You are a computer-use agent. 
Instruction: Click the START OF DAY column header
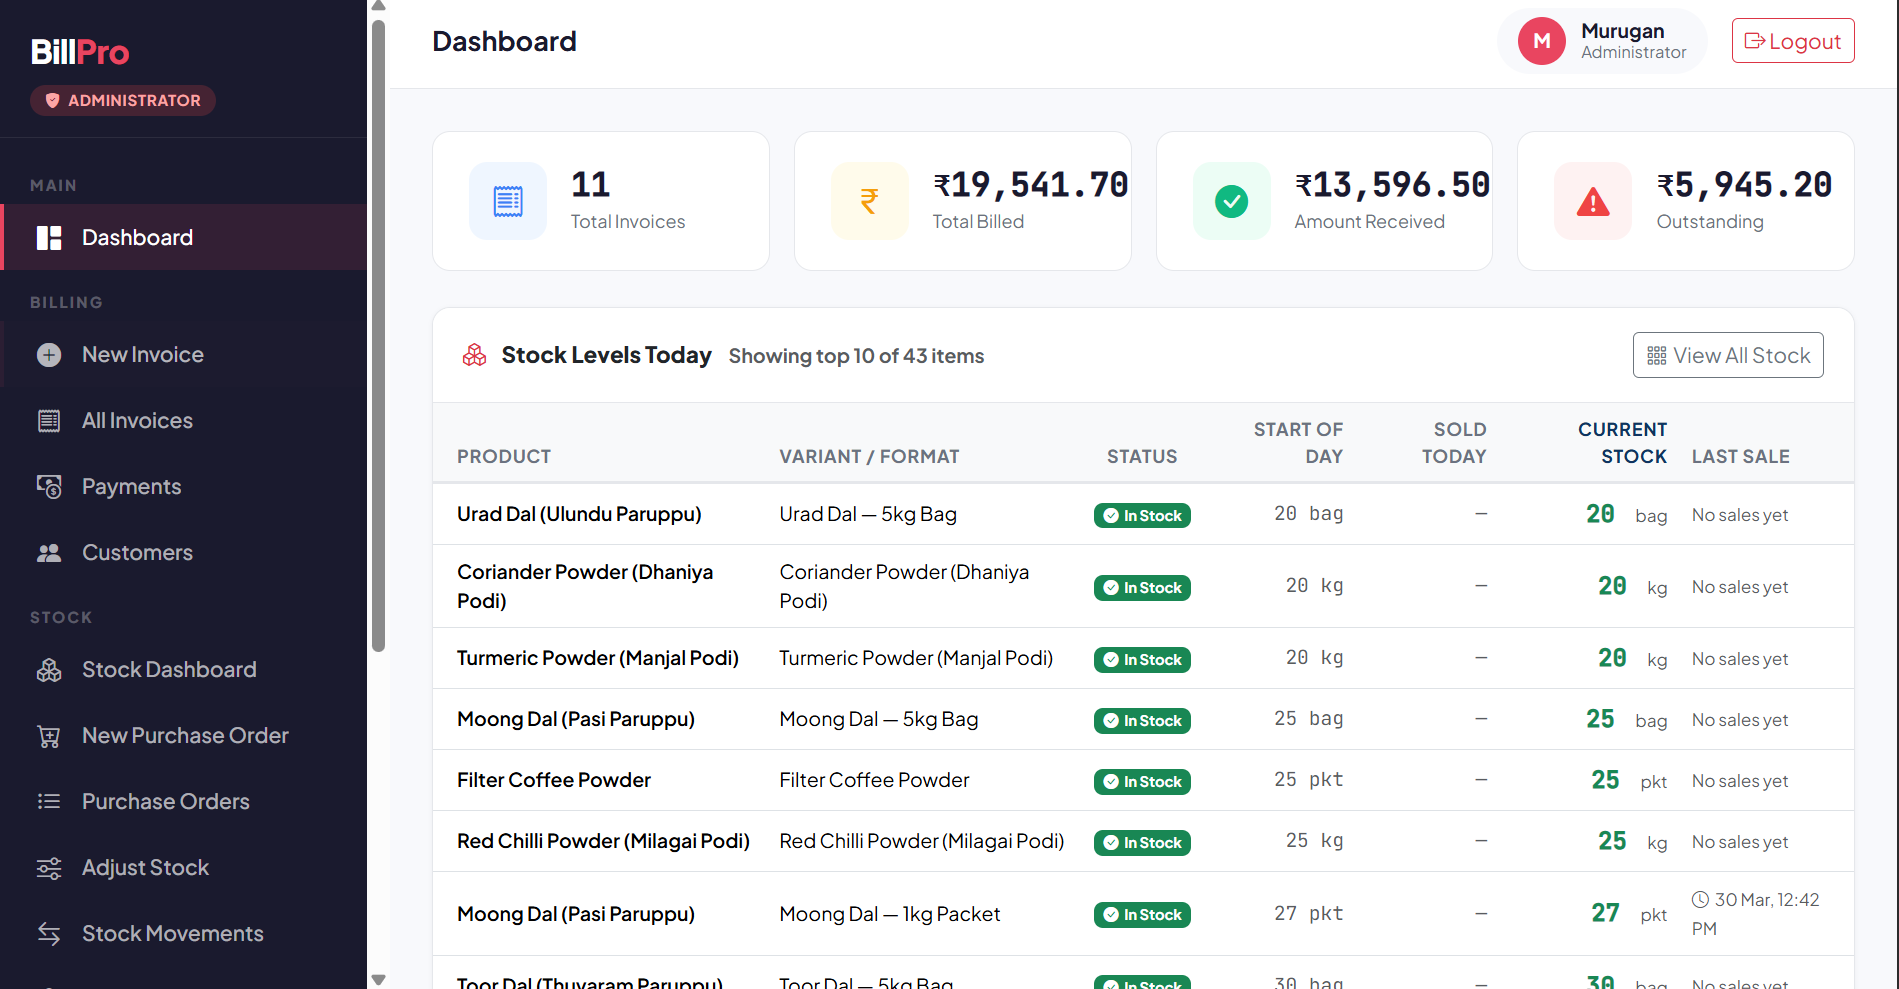(x=1298, y=443)
